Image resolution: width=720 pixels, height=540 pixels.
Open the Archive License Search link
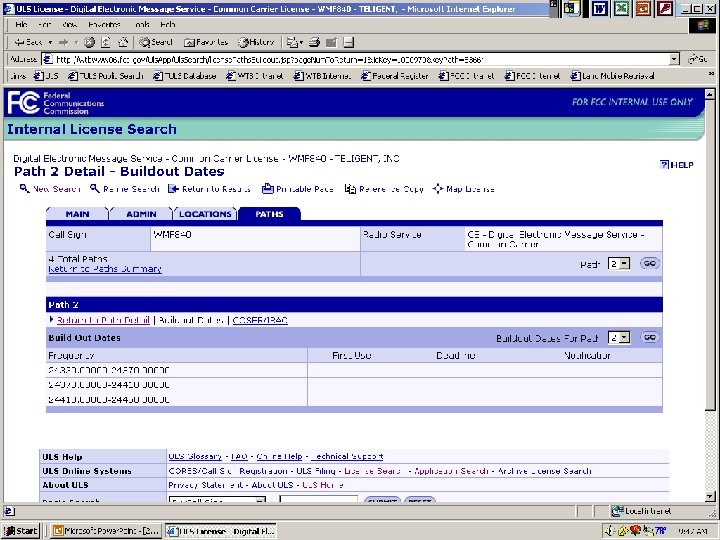point(545,471)
